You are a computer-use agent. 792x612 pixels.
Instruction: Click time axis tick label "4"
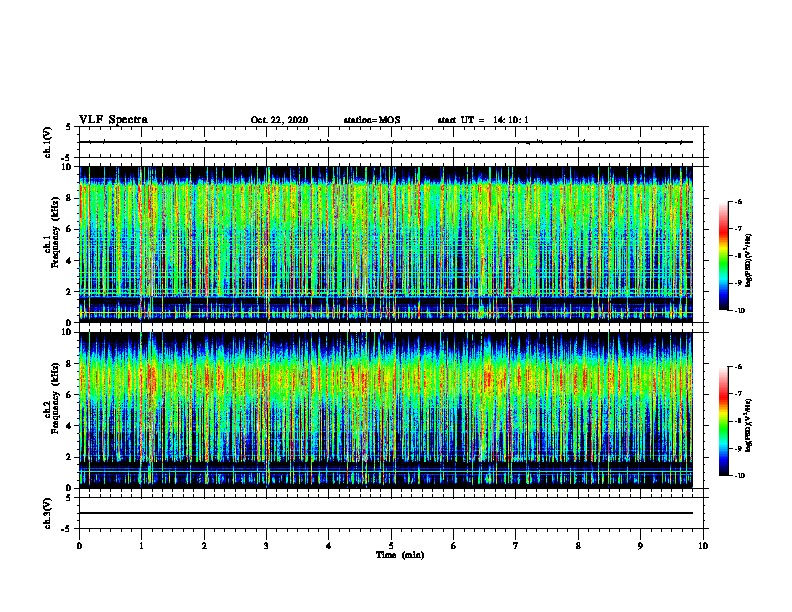point(329,546)
